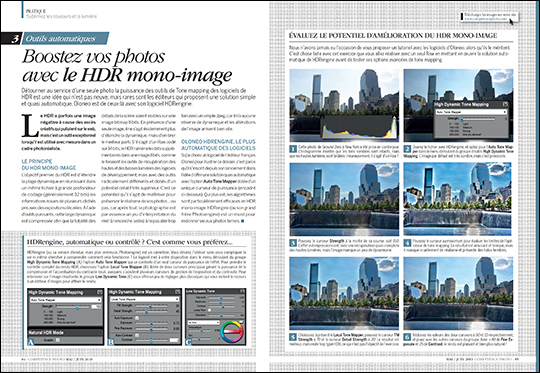Toggle the Auto-Contrast checkbox
This screenshot has height=373, width=540.
tap(137, 335)
